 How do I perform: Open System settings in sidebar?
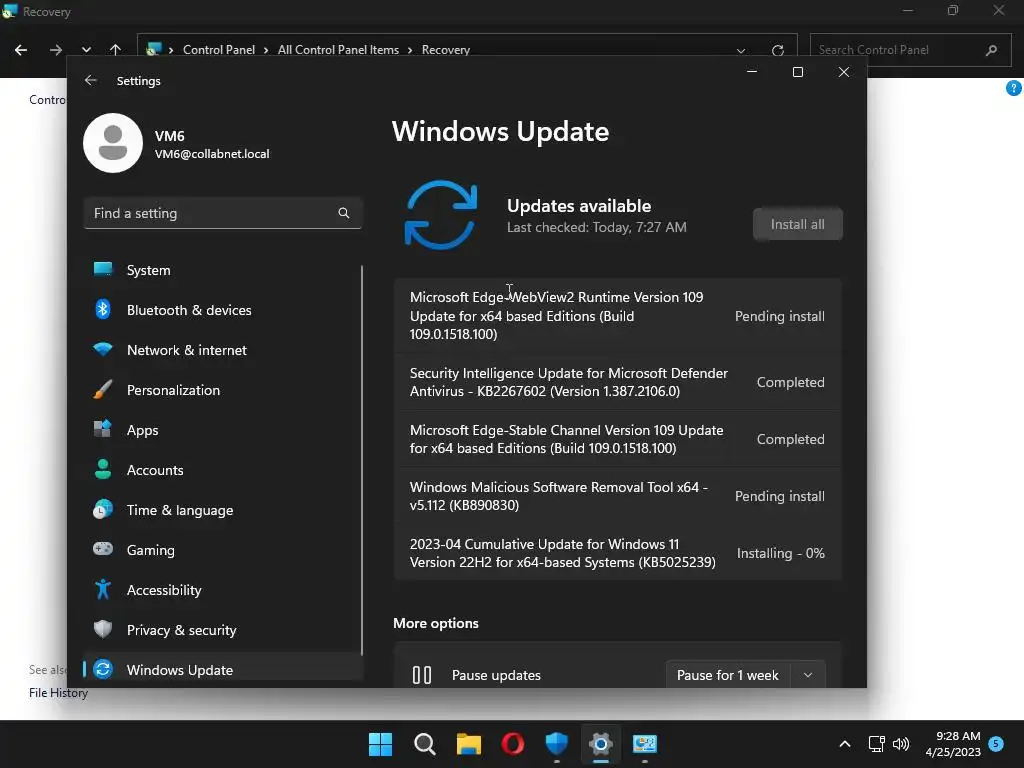222,270
